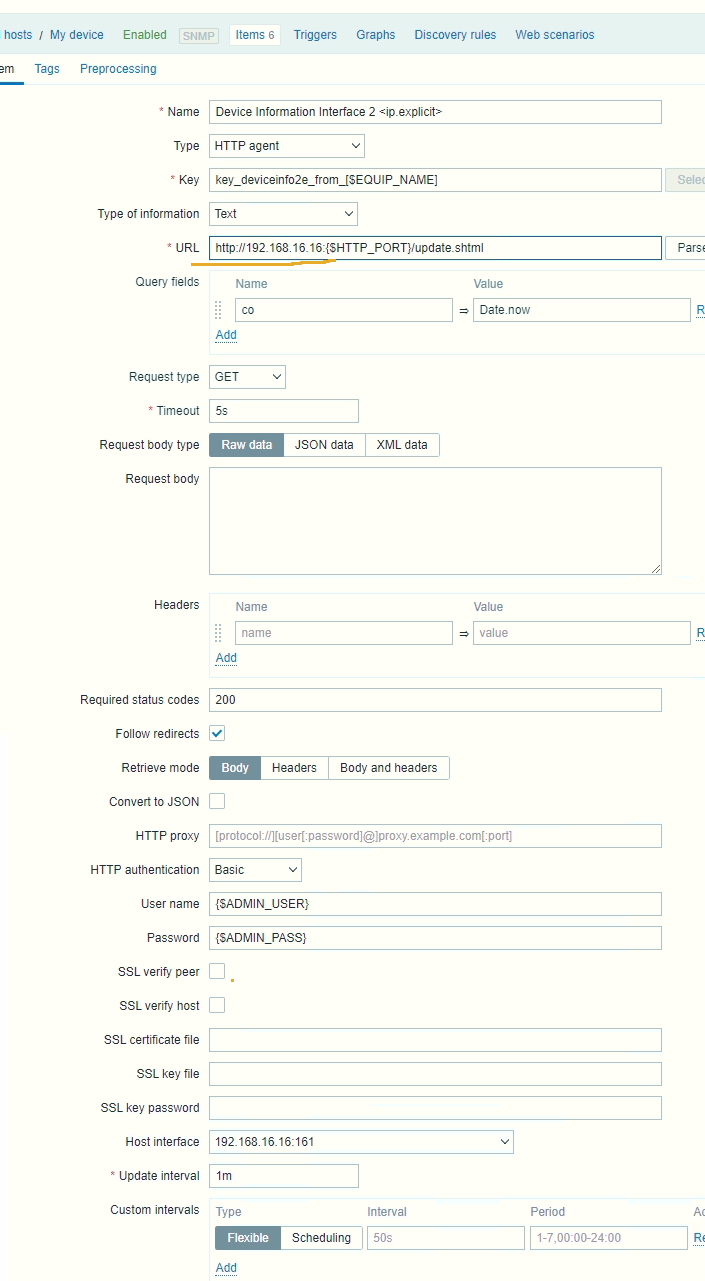Click drag handle icon in Headers row
705x1281 pixels.
219,633
